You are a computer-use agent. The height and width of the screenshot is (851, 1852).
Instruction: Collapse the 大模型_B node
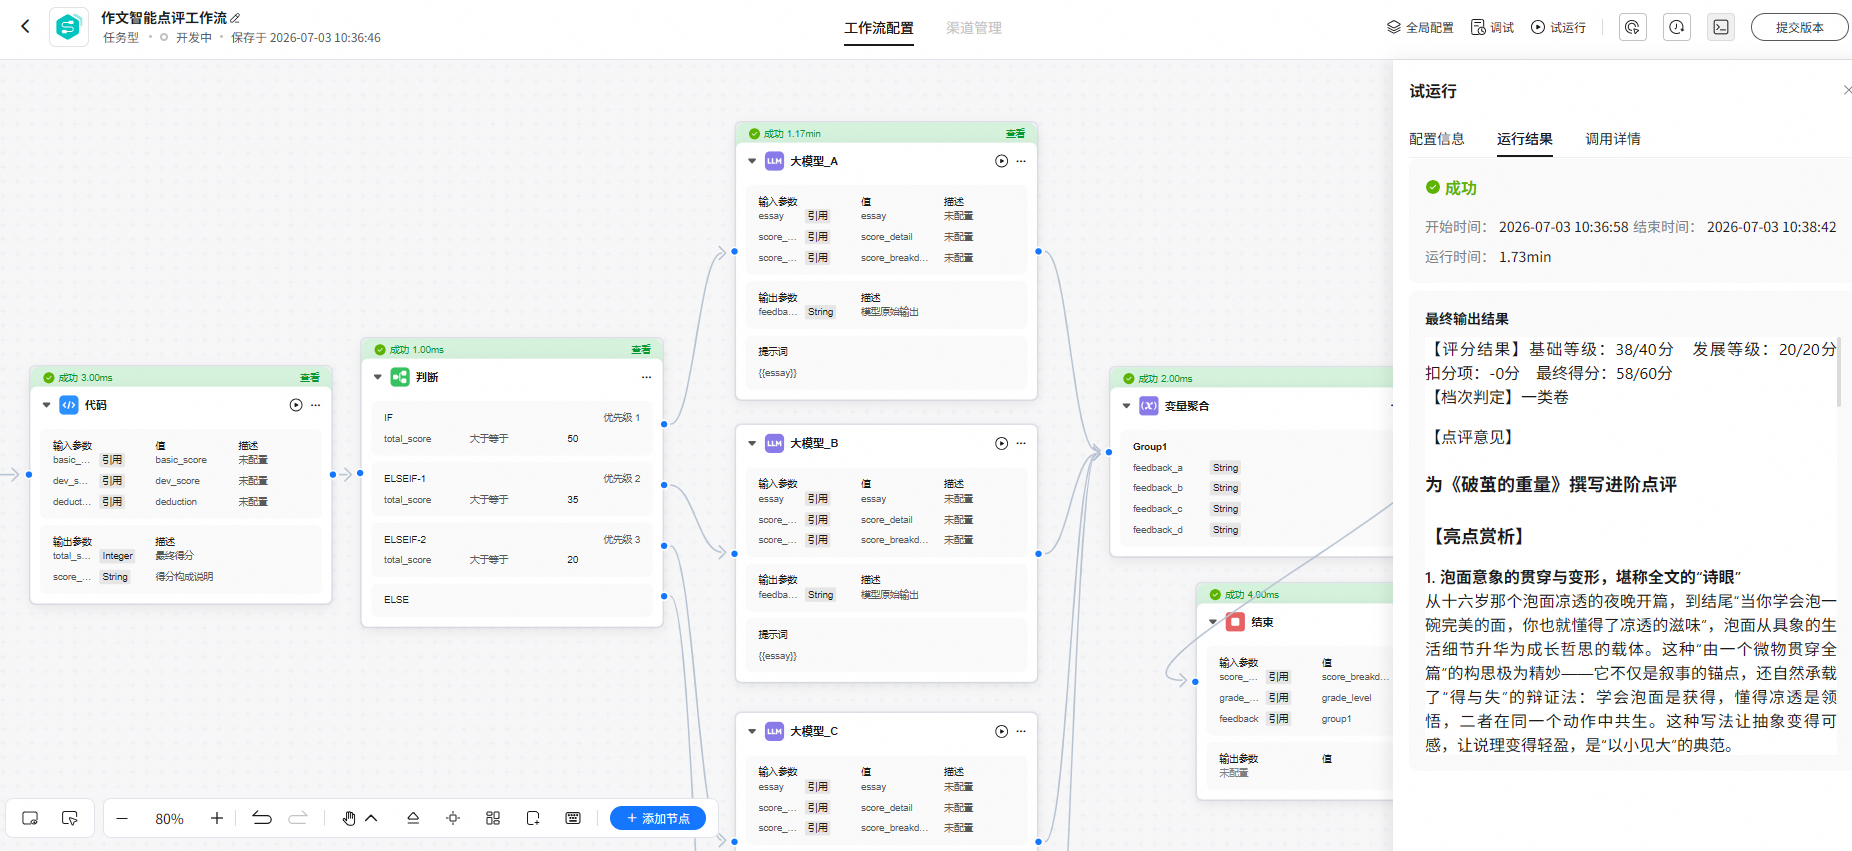tap(752, 443)
